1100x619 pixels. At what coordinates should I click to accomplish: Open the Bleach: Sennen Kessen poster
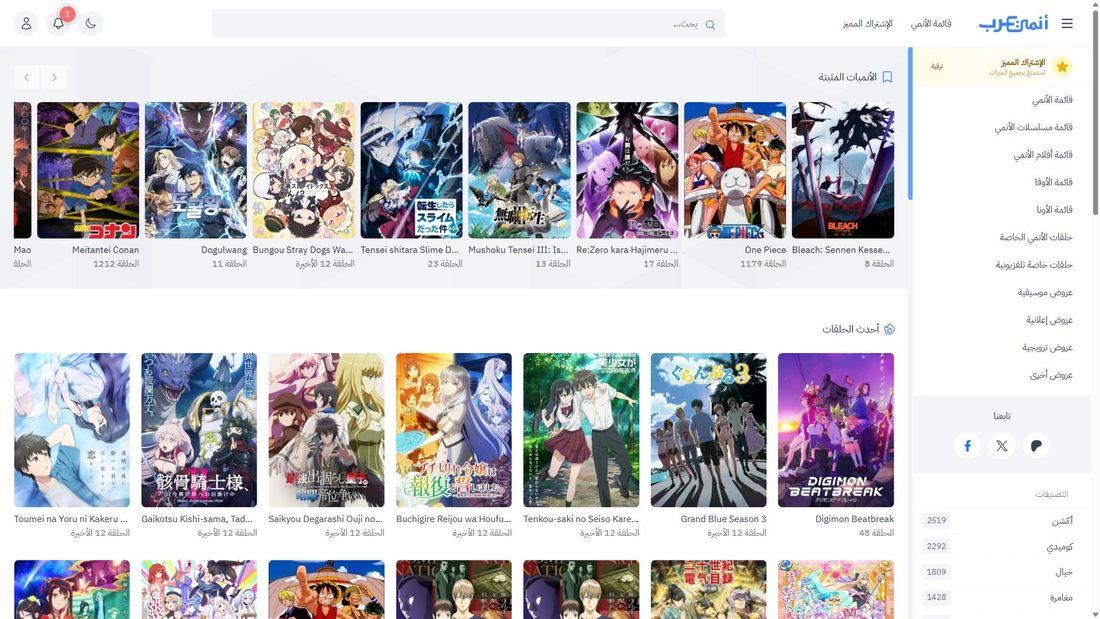(843, 171)
